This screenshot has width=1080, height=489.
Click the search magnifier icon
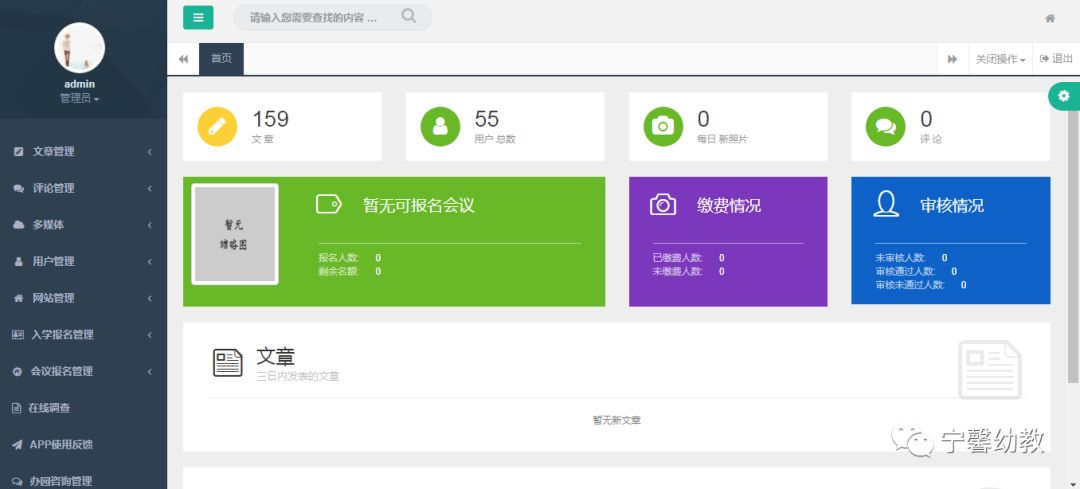pos(409,16)
